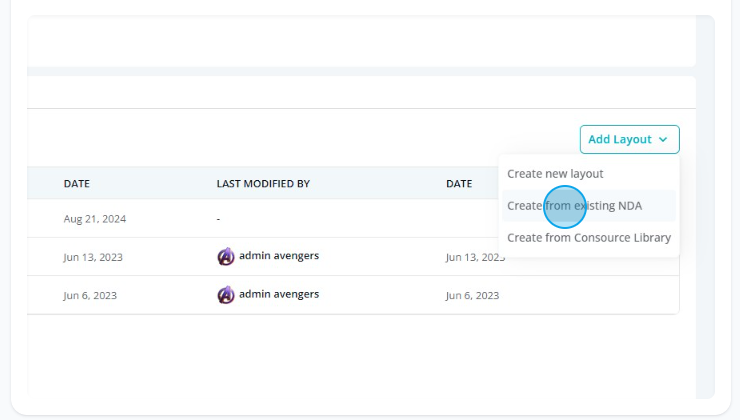Select Create from Consource Library
The height and width of the screenshot is (420, 740).
(x=589, y=237)
